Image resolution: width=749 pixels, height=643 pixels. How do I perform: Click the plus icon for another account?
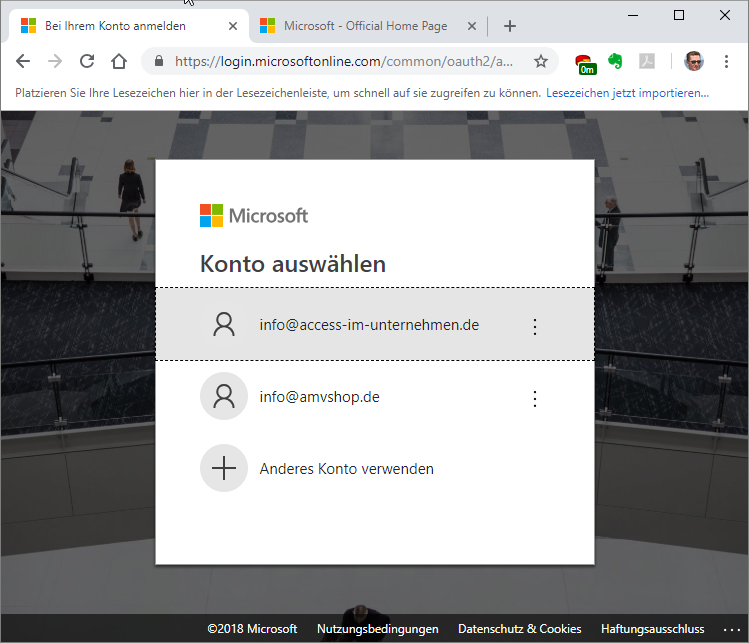(224, 468)
